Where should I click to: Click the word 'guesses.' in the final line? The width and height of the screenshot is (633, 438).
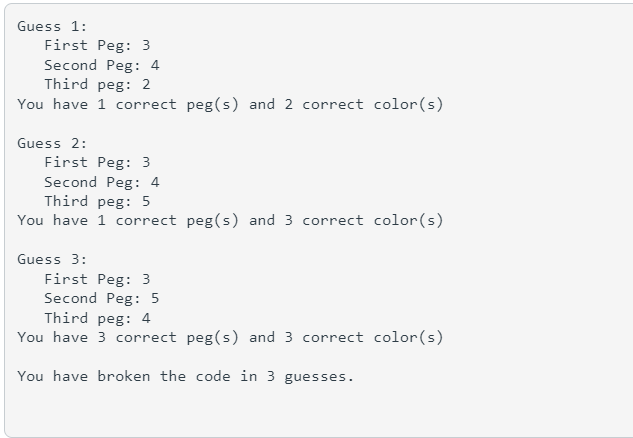[x=319, y=377]
